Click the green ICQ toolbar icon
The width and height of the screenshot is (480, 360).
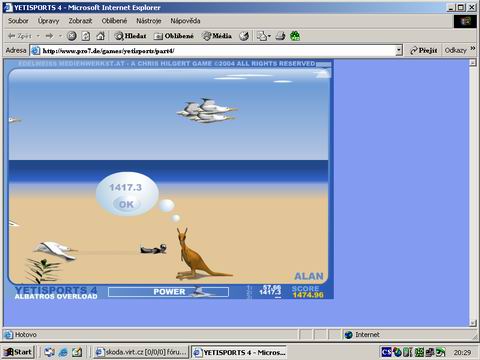[295, 36]
